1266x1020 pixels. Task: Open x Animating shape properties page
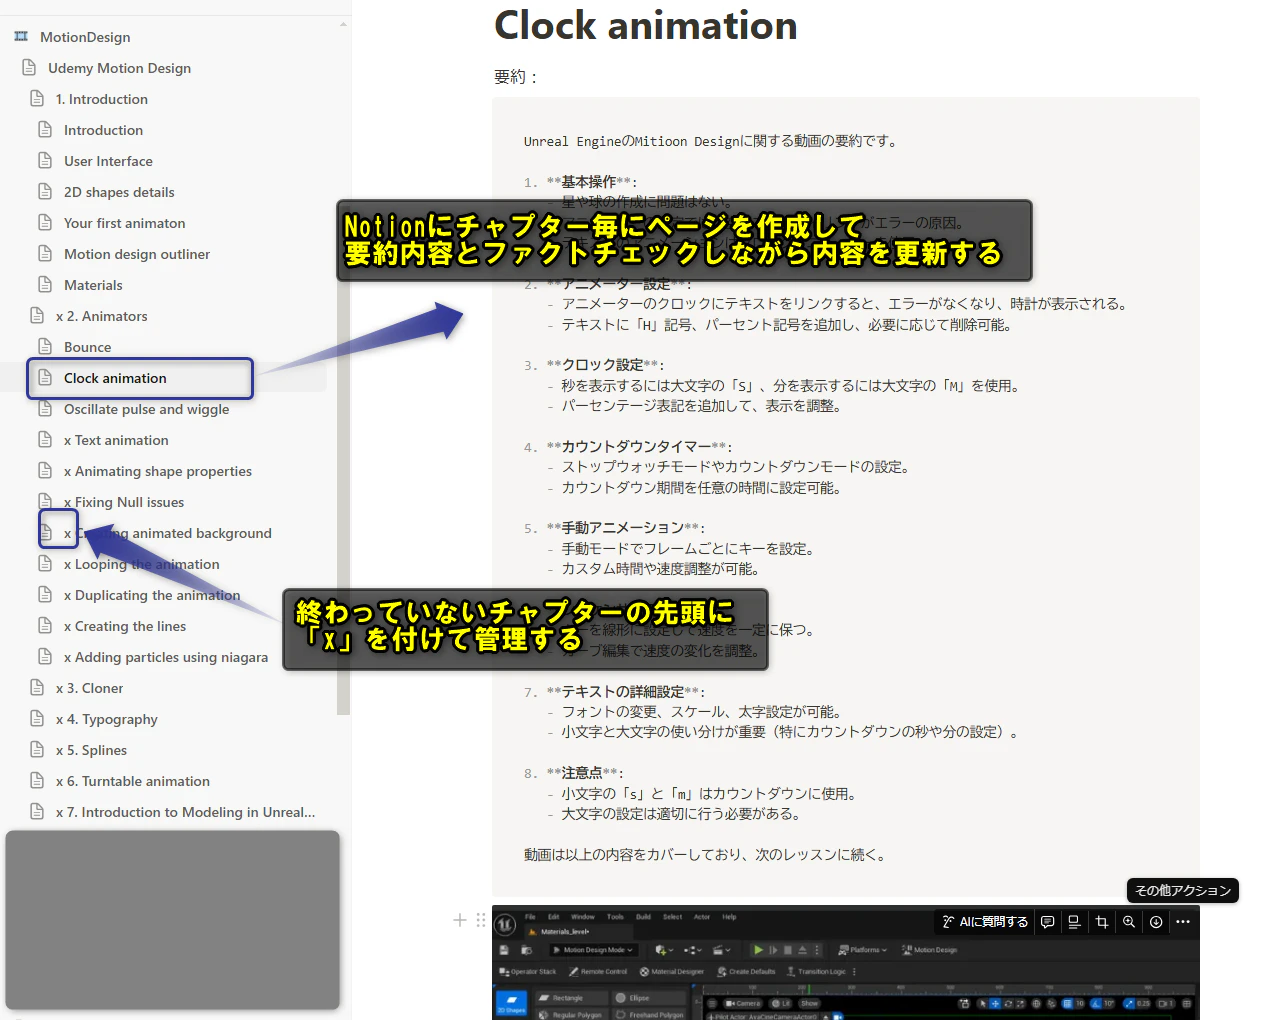158,471
